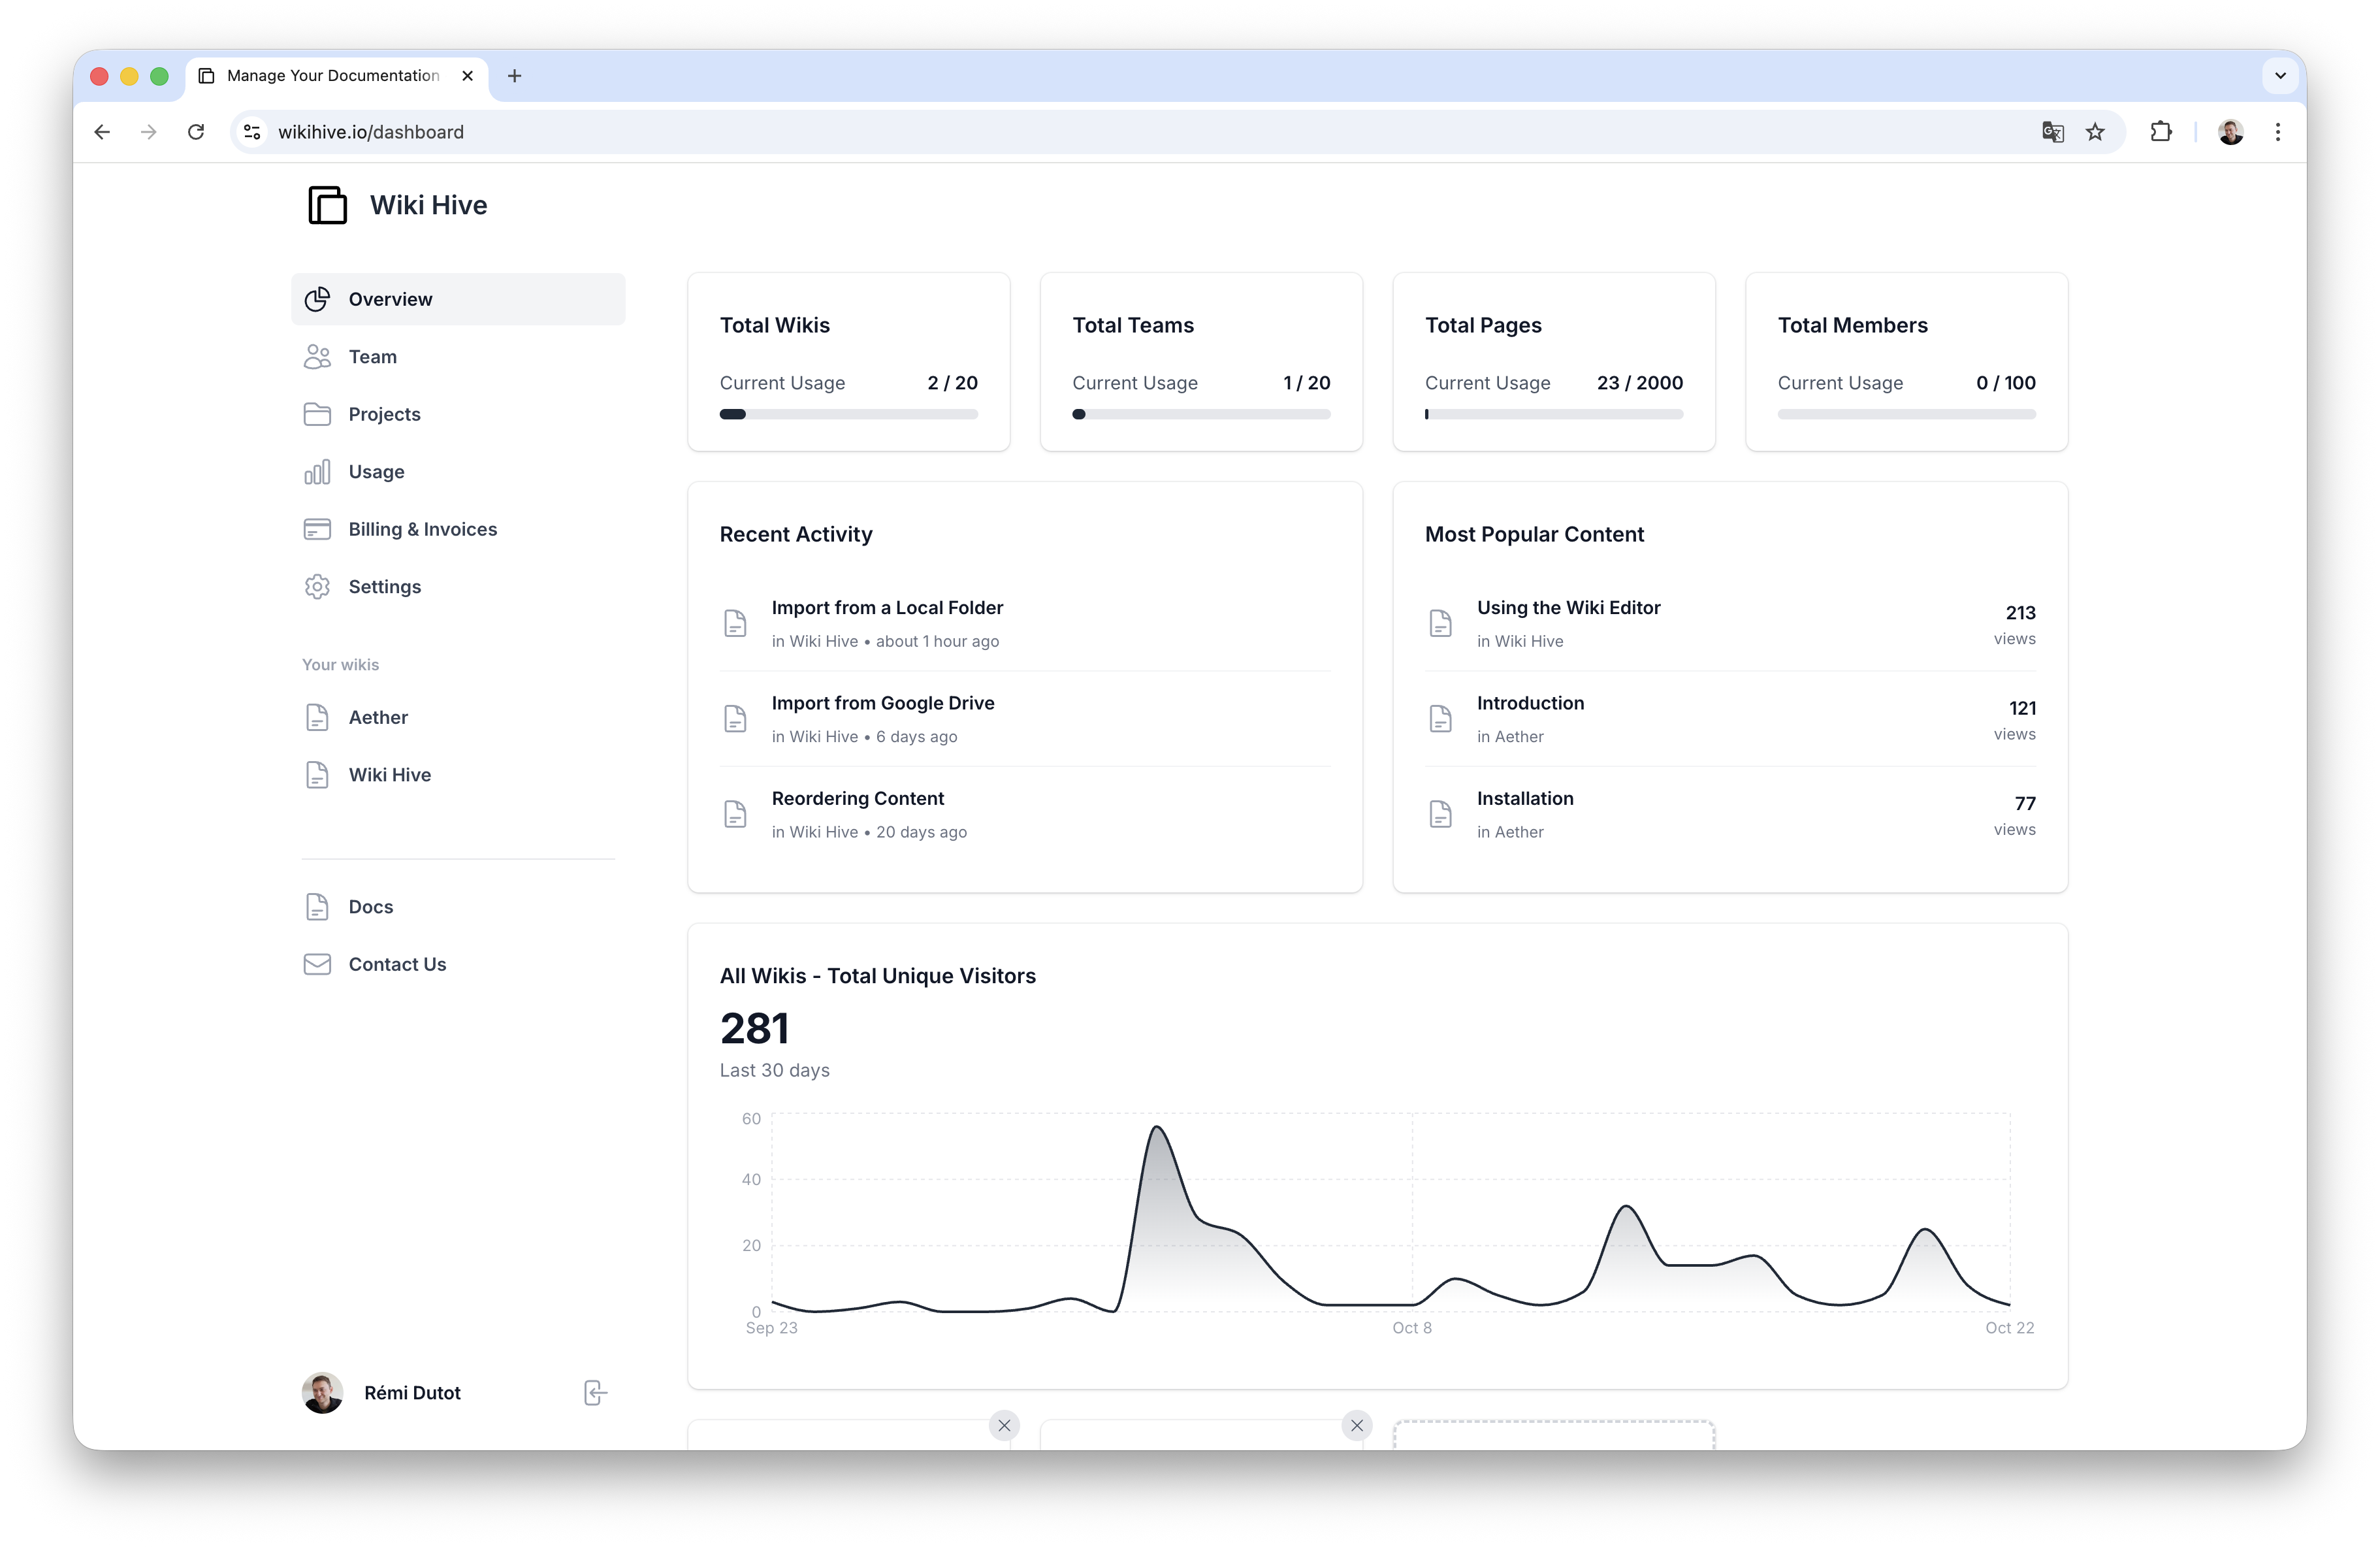
Task: Click the Settings gear in sidebar
Action: [317, 587]
